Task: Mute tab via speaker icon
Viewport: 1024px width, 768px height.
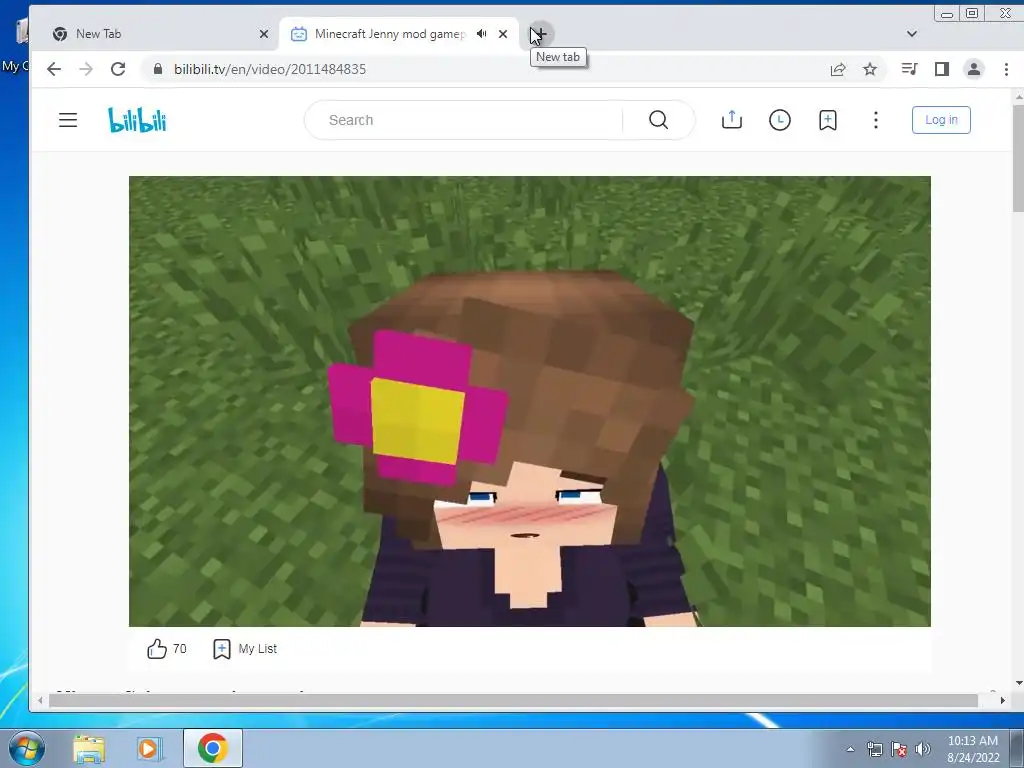Action: (x=481, y=34)
